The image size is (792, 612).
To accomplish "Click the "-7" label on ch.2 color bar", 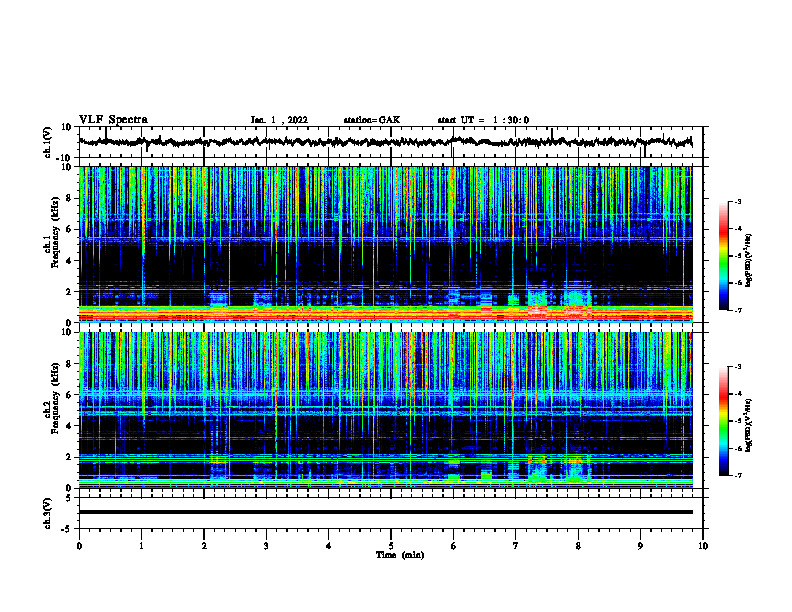I will point(737,476).
